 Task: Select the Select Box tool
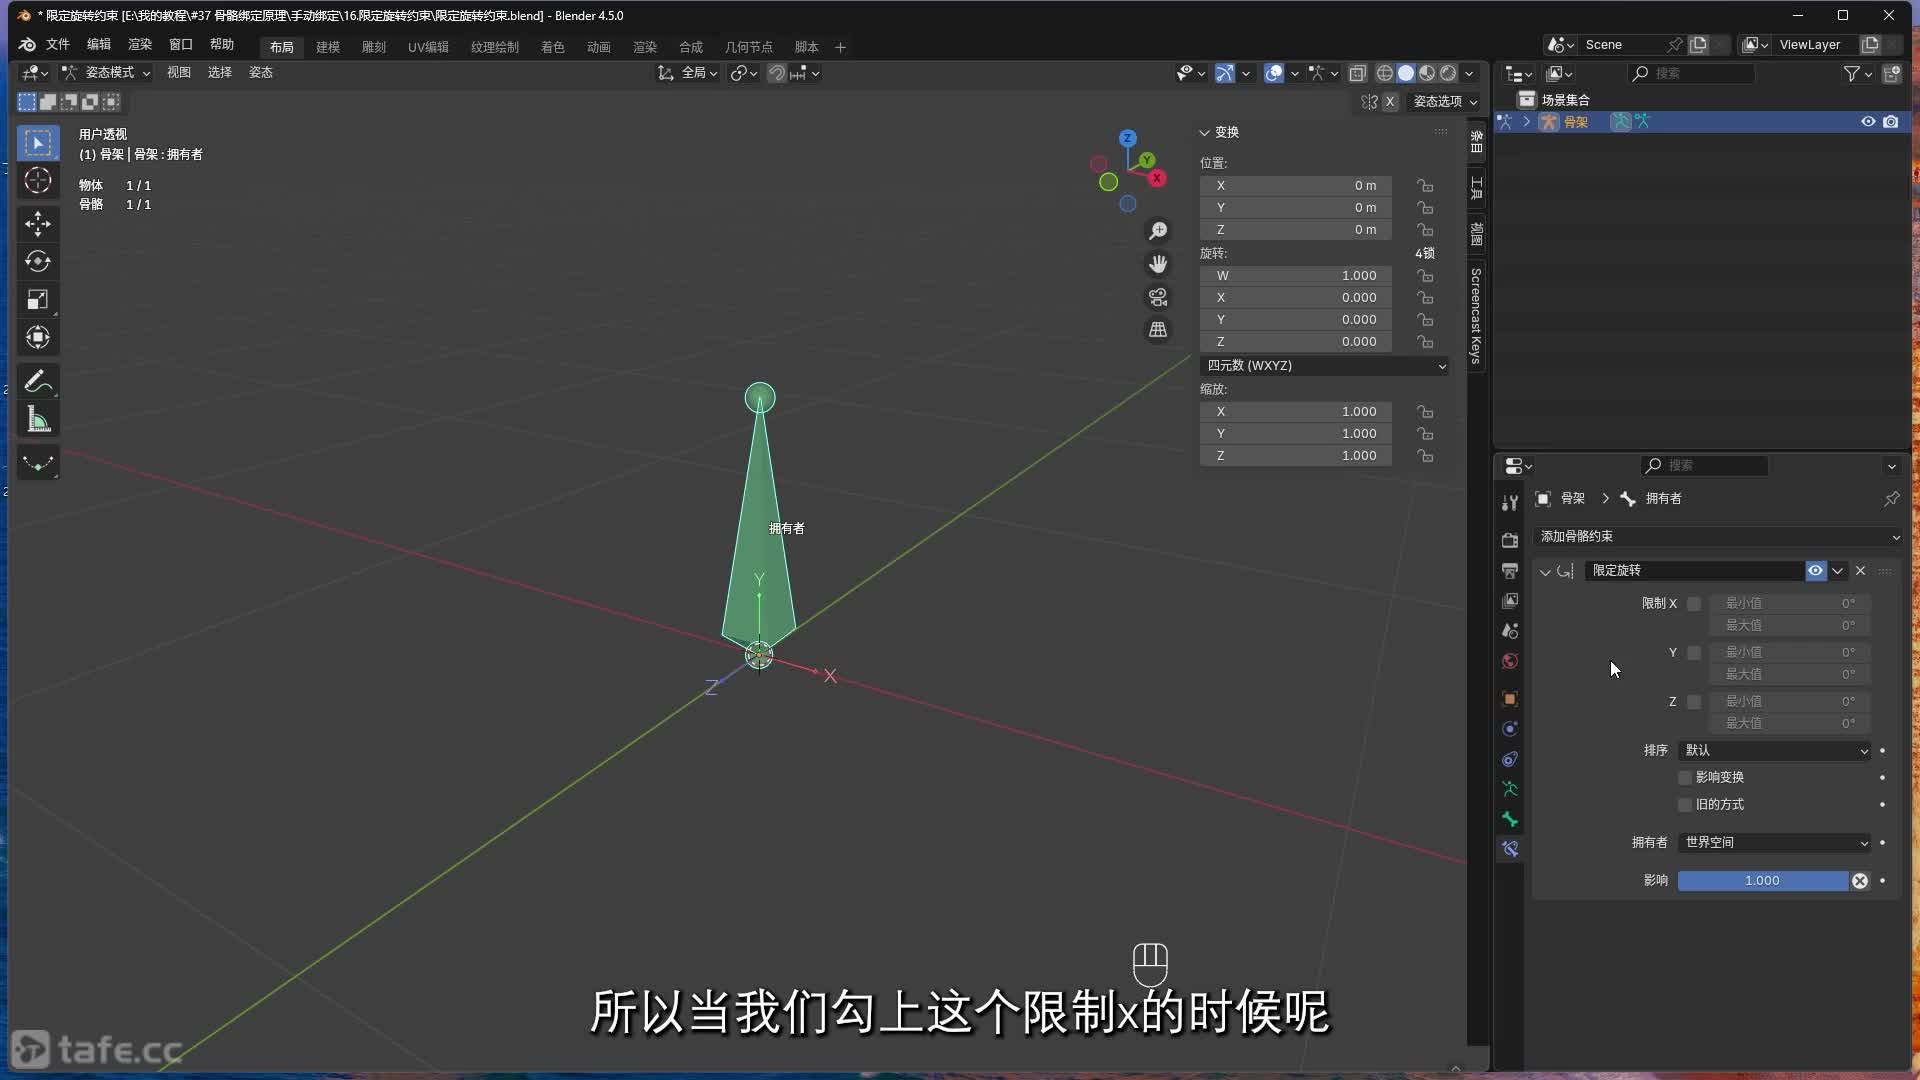coord(38,143)
